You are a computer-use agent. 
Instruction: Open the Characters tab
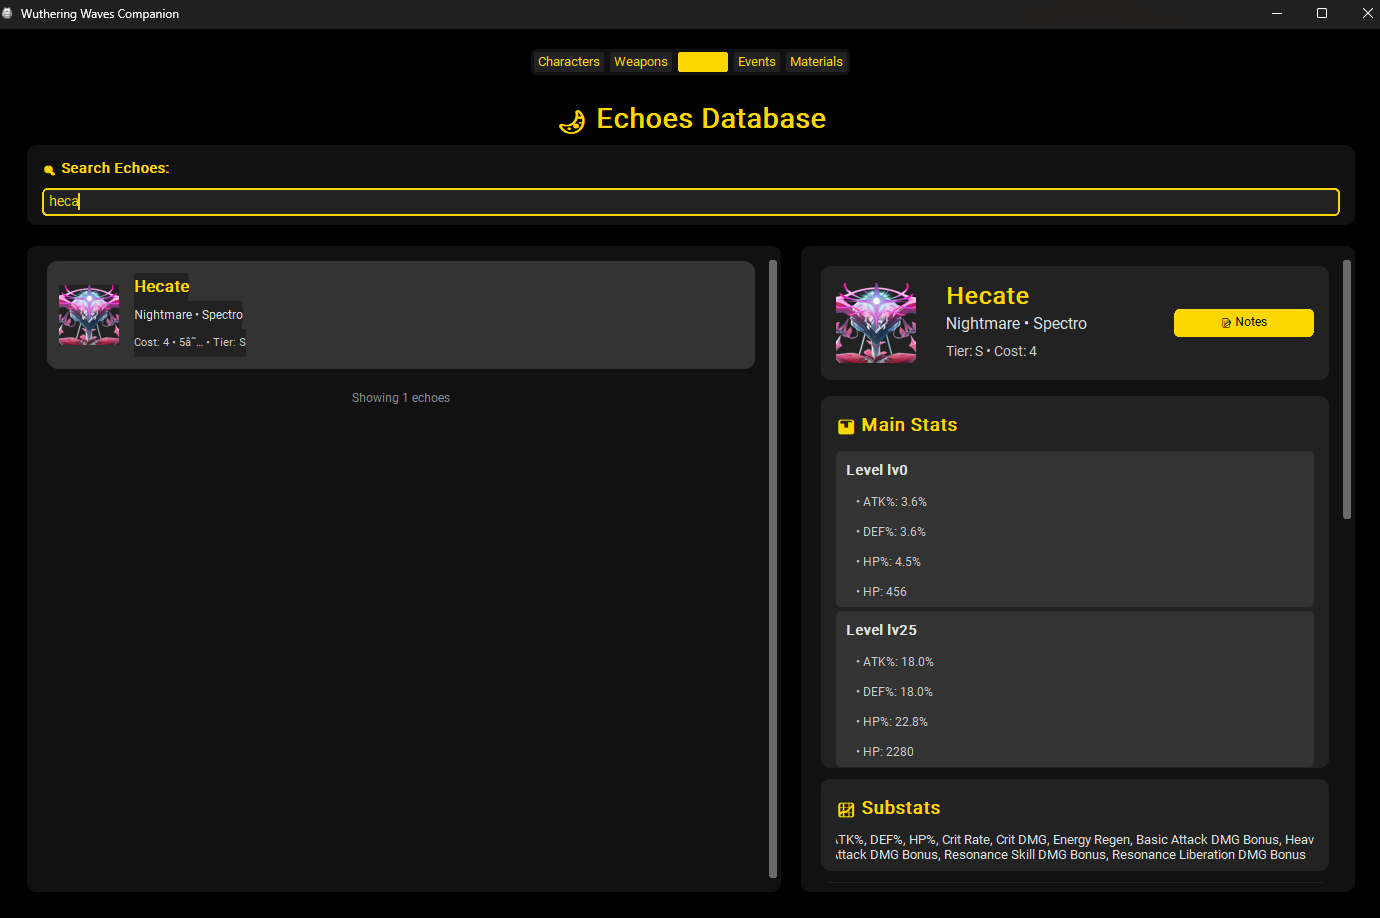[568, 62]
